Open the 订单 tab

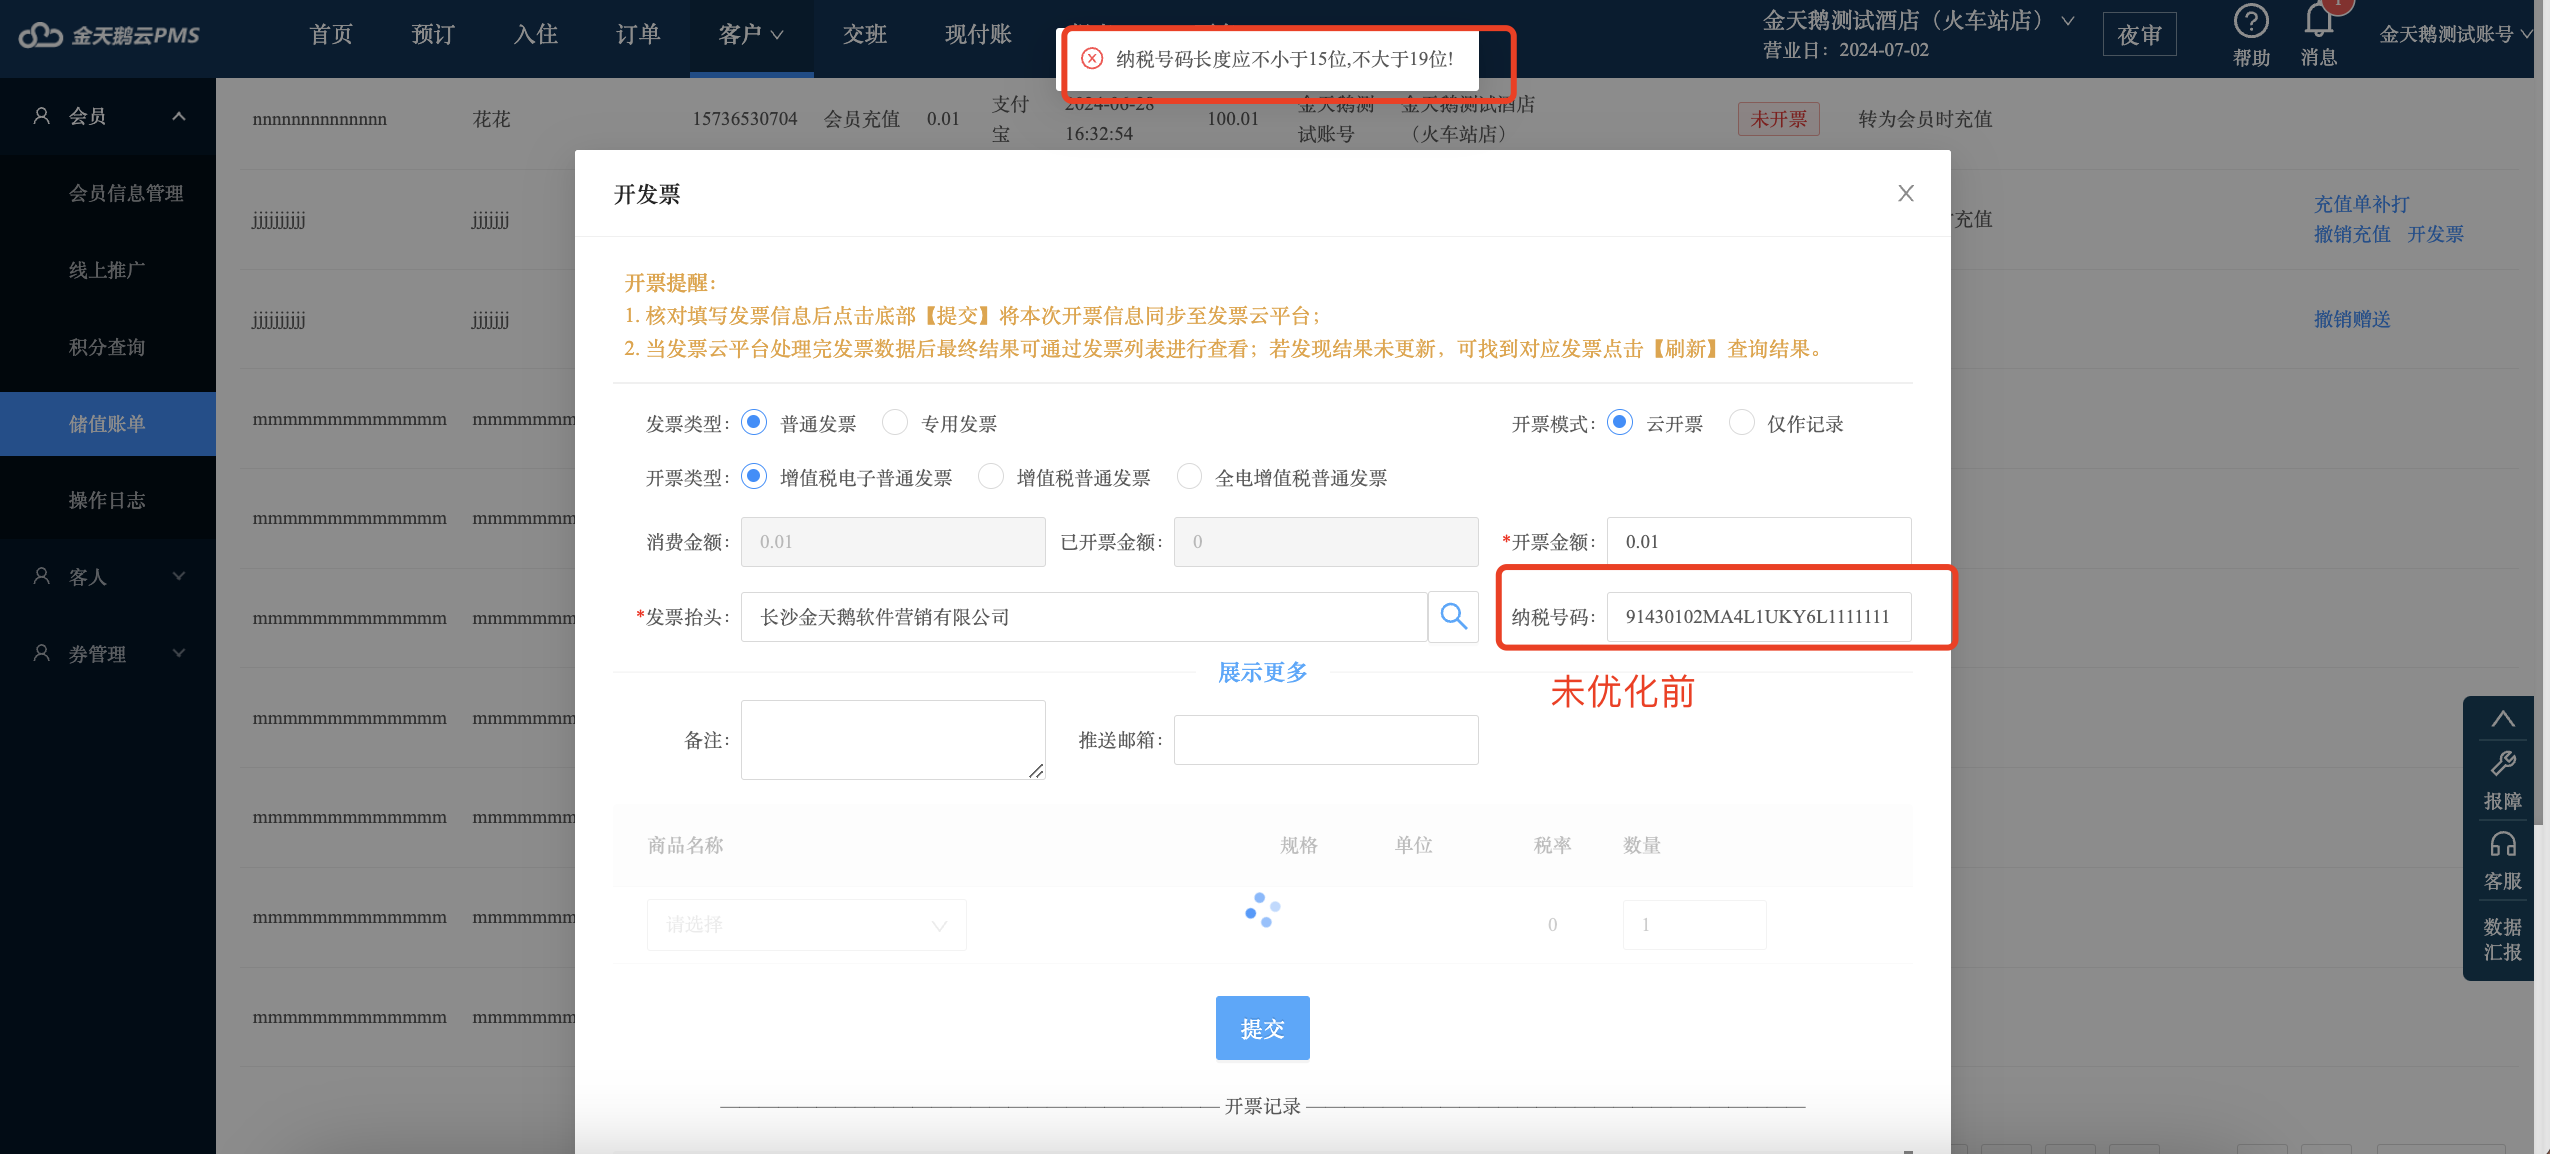[638, 35]
